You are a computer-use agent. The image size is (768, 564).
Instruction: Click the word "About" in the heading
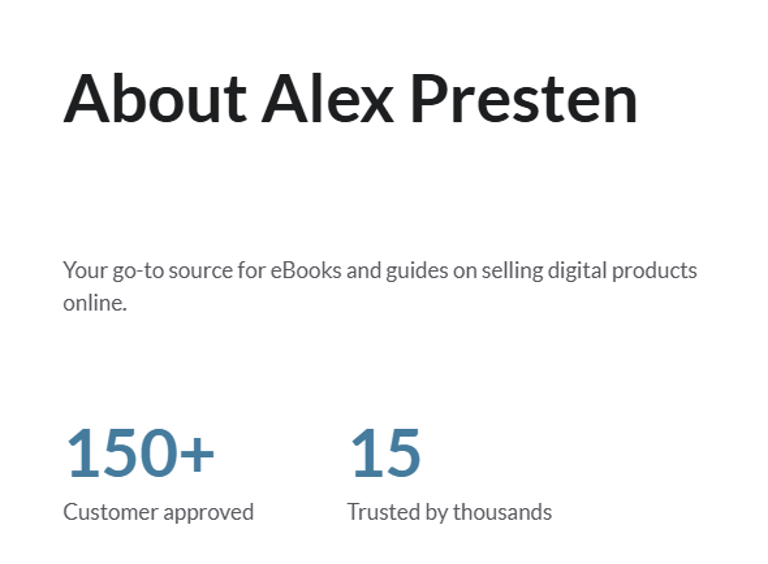tap(155, 99)
